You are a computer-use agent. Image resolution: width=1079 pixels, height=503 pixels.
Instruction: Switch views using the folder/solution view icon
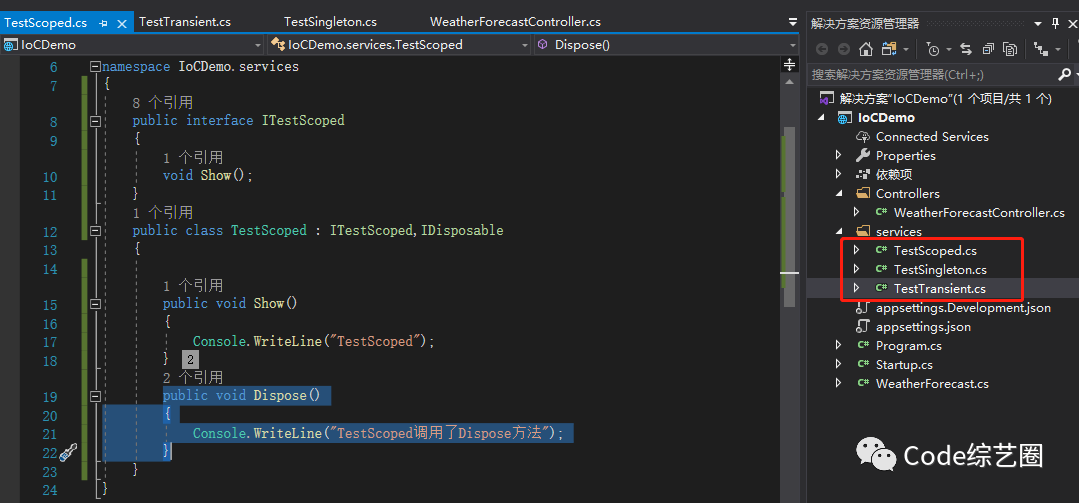click(889, 49)
